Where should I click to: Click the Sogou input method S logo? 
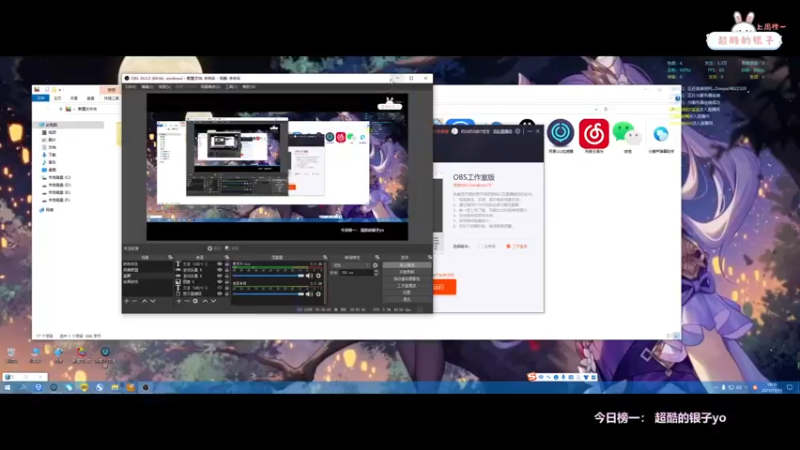(532, 377)
